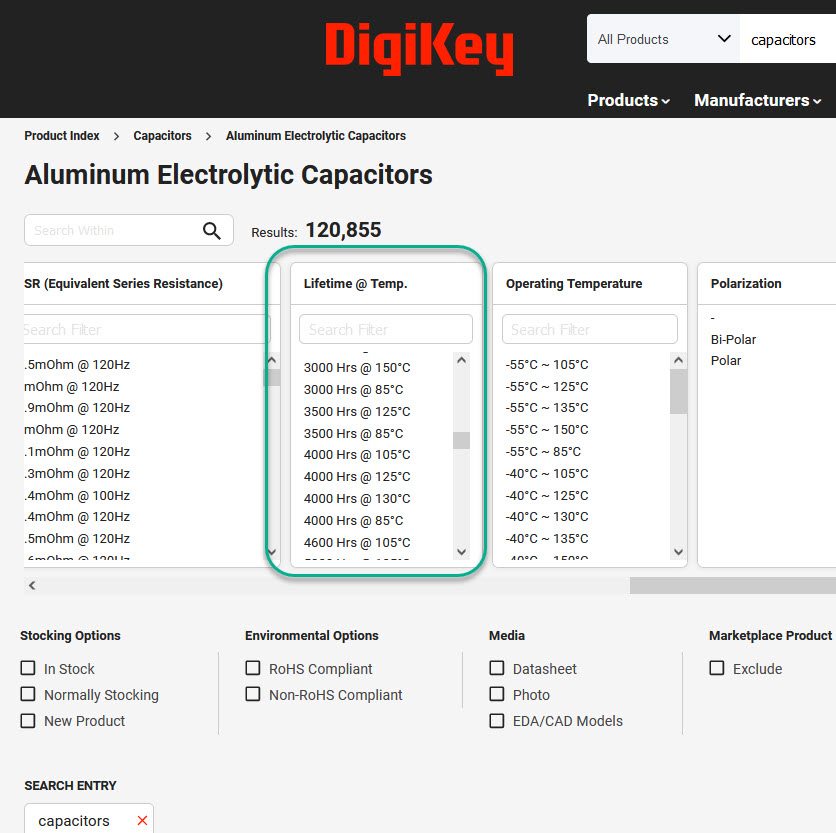Image resolution: width=836 pixels, height=833 pixels.
Task: Go to Product Index breadcrumb
Action: coord(62,136)
